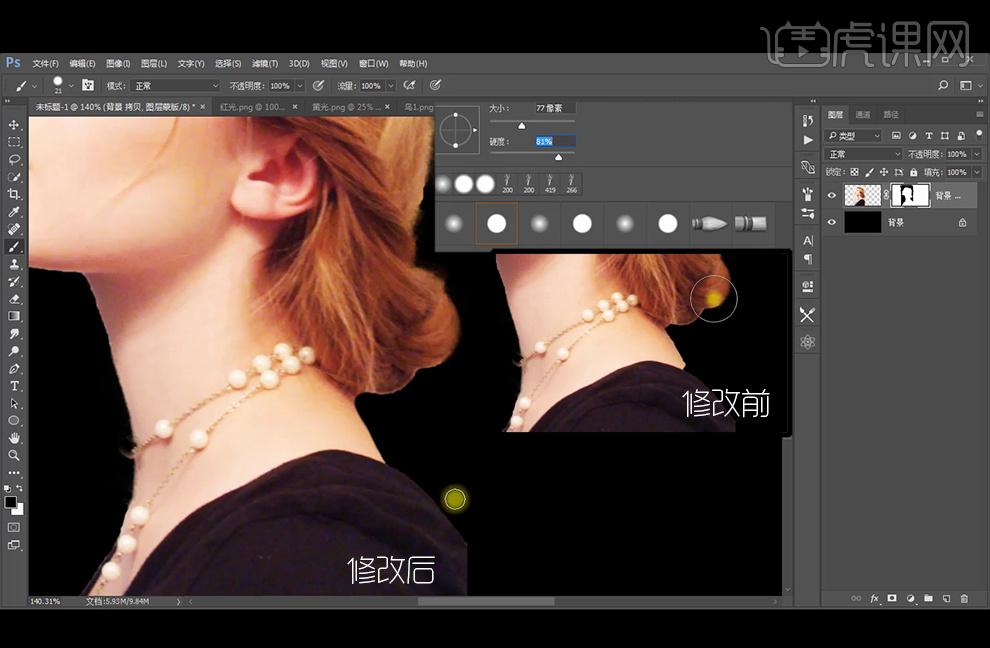Image resolution: width=990 pixels, height=648 pixels.
Task: Select the Zoom tool in toolbox
Action: click(x=14, y=455)
